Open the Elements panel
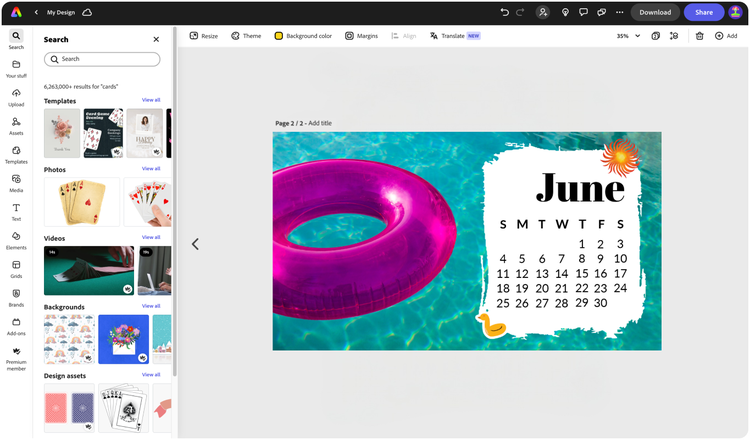 pyautogui.click(x=16, y=241)
